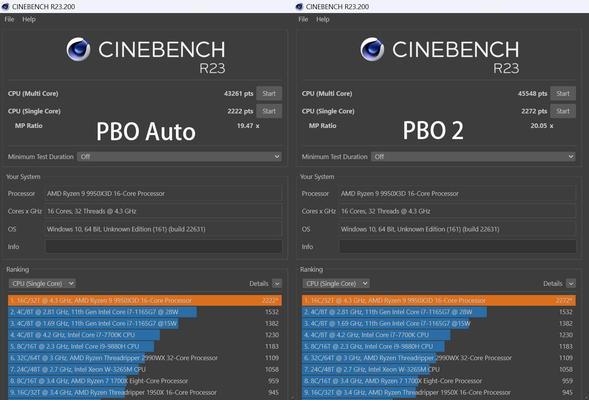Select i7-1165G7 @15W row in right ranking
Screen dimensions: 589x400
coord(439,323)
